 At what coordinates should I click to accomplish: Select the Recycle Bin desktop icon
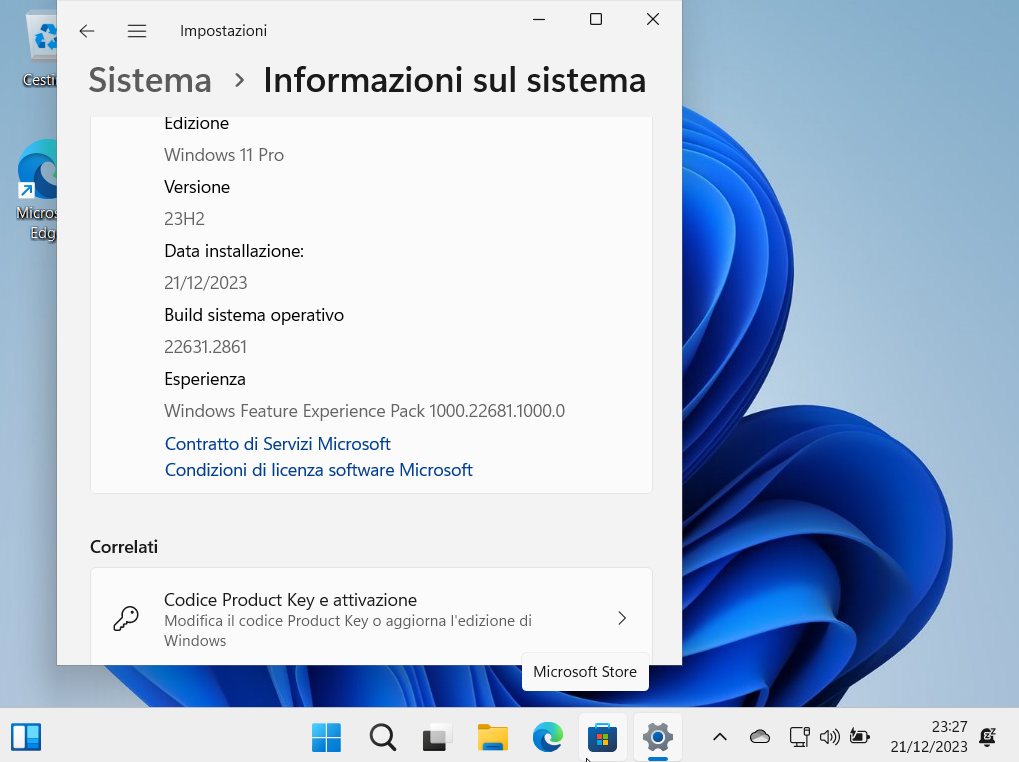click(40, 51)
